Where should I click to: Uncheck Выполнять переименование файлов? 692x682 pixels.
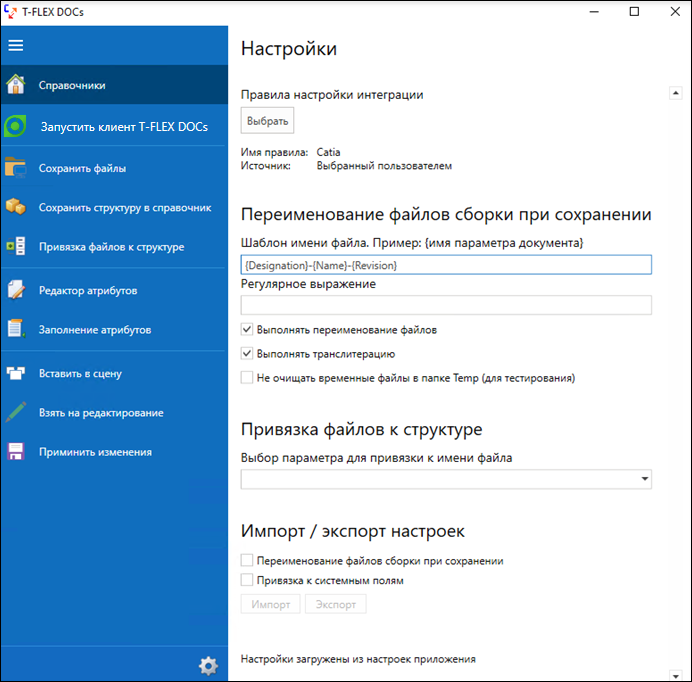click(247, 329)
